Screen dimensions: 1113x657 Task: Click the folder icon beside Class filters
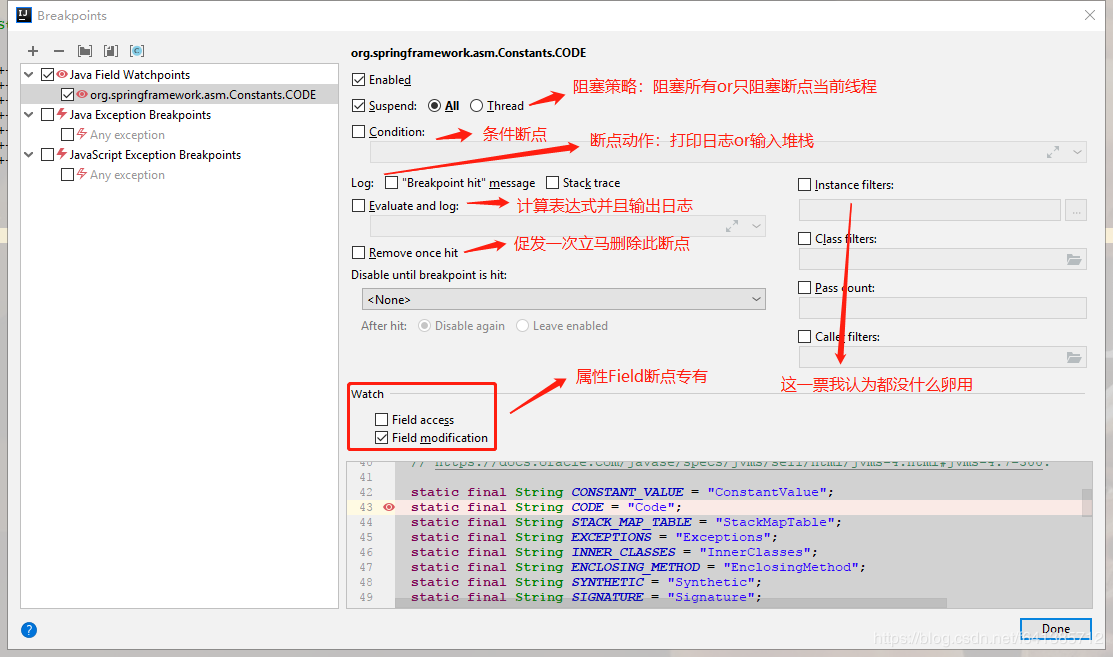[x=1074, y=260]
